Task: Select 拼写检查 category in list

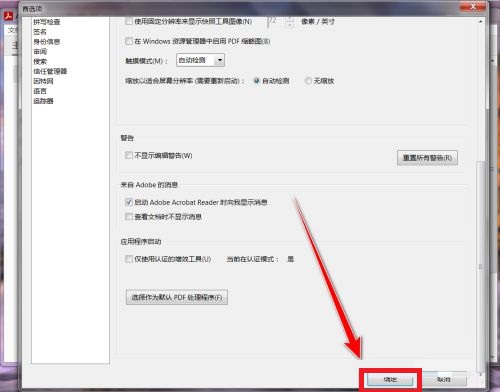Action: point(47,22)
